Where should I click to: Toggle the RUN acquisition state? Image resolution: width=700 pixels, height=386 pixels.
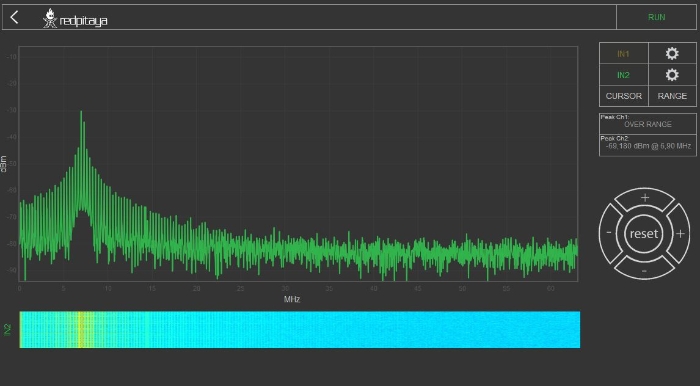(656, 17)
